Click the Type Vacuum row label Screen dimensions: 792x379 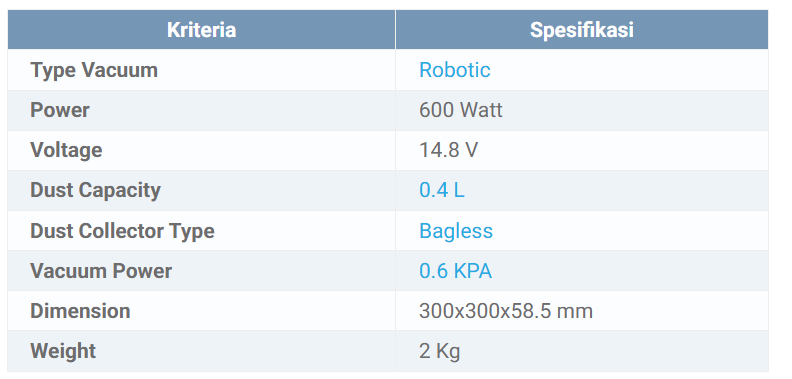pyautogui.click(x=94, y=70)
